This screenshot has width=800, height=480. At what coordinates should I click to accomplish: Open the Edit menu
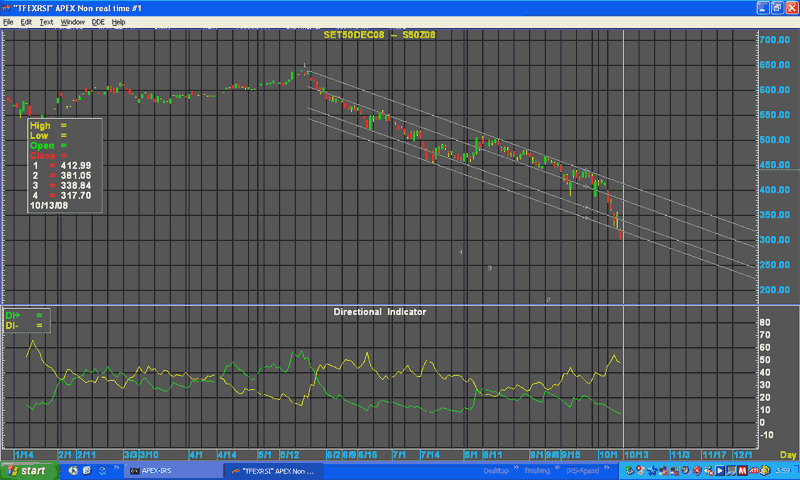(x=26, y=22)
